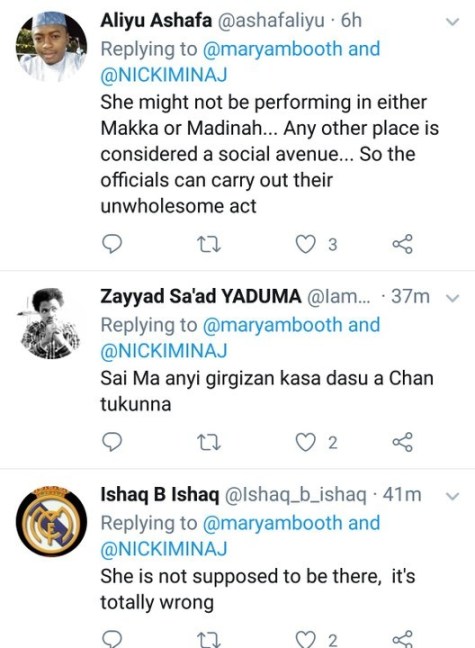Reply to Aliyu Ashafa's tweet
The height and width of the screenshot is (648, 475).
[x=112, y=244]
